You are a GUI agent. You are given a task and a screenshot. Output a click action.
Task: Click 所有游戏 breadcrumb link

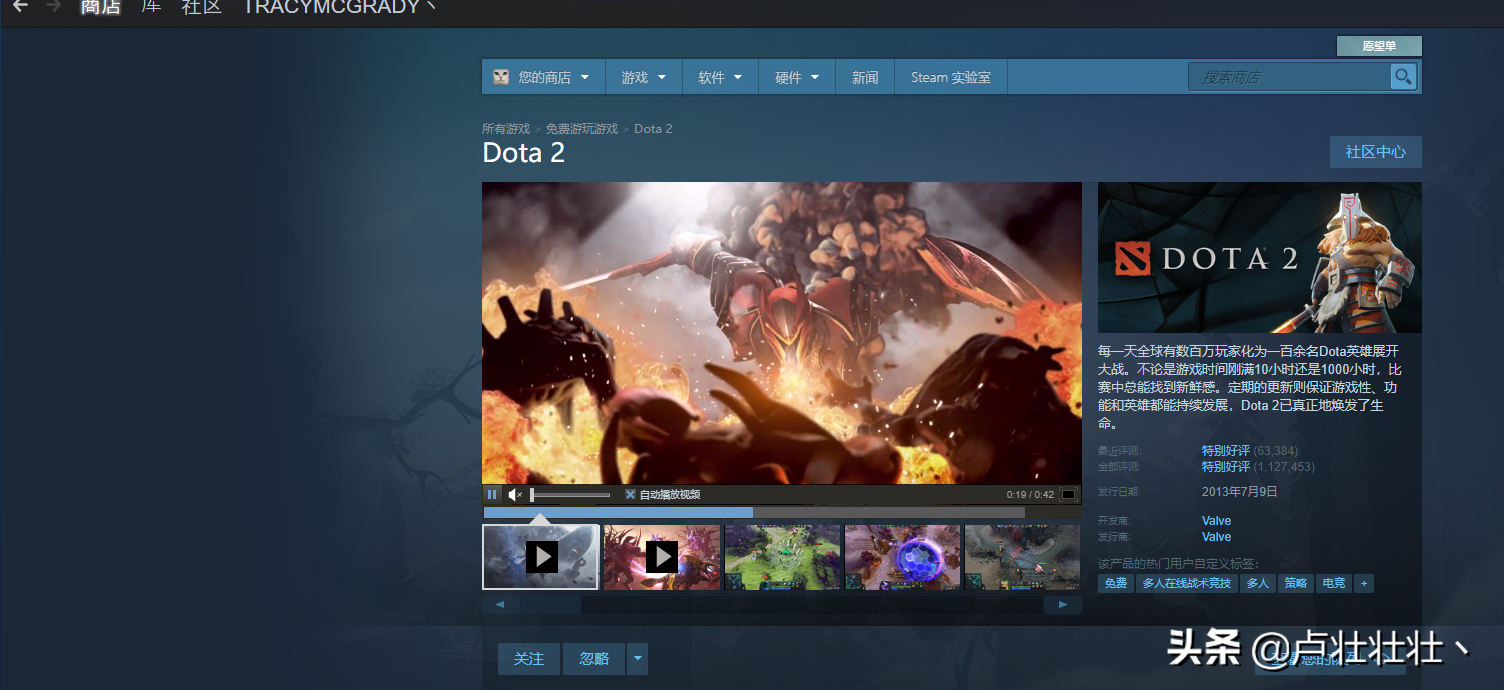pyautogui.click(x=506, y=129)
